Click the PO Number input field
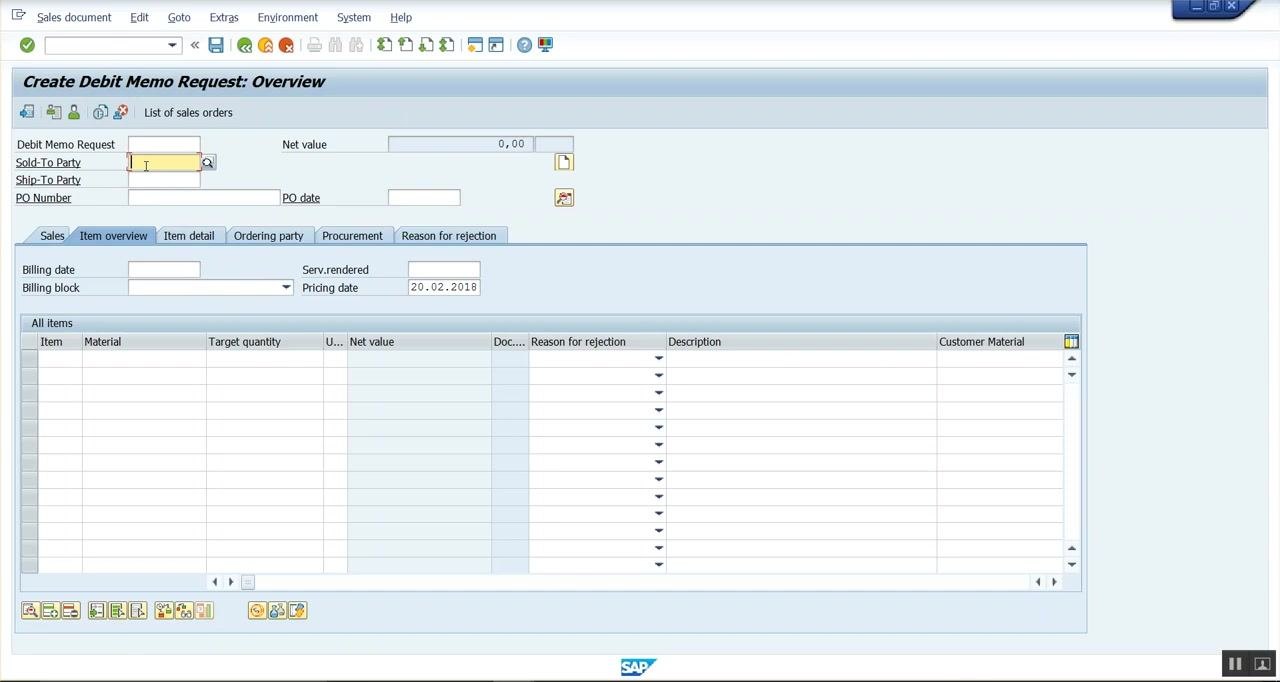The width and height of the screenshot is (1280, 682). pyautogui.click(x=204, y=198)
